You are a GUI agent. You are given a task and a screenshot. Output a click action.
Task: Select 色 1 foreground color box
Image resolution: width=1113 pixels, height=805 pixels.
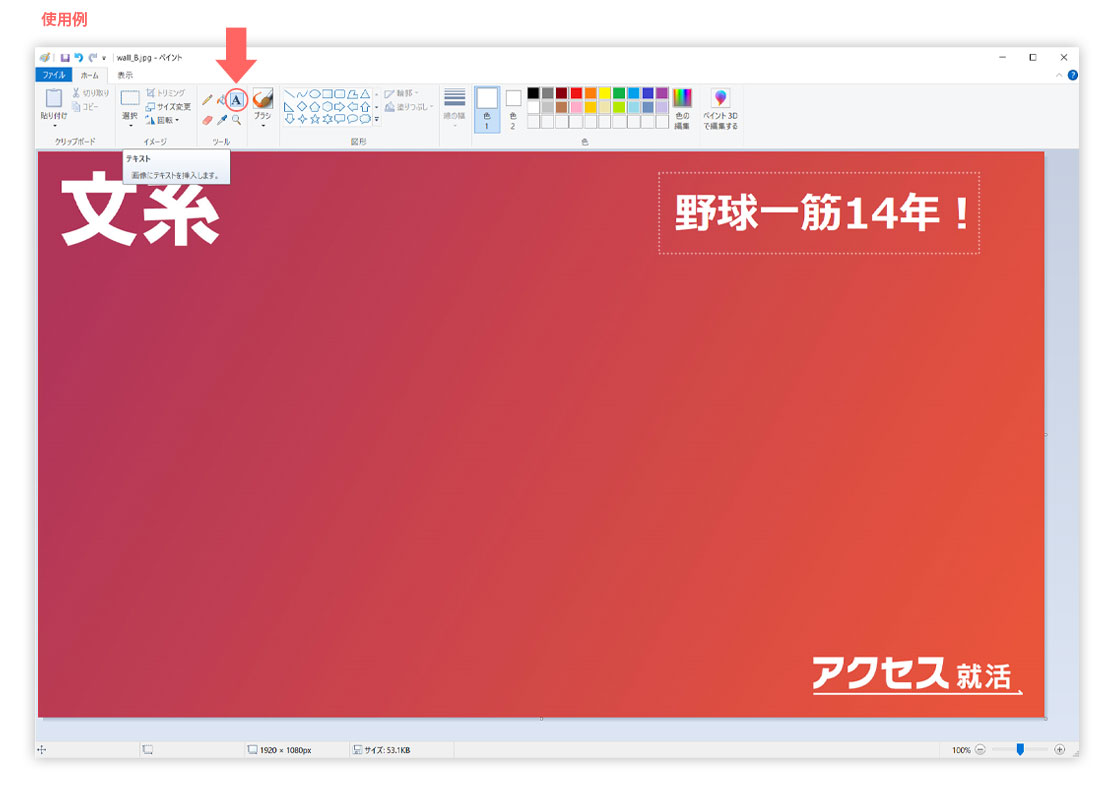click(x=487, y=108)
